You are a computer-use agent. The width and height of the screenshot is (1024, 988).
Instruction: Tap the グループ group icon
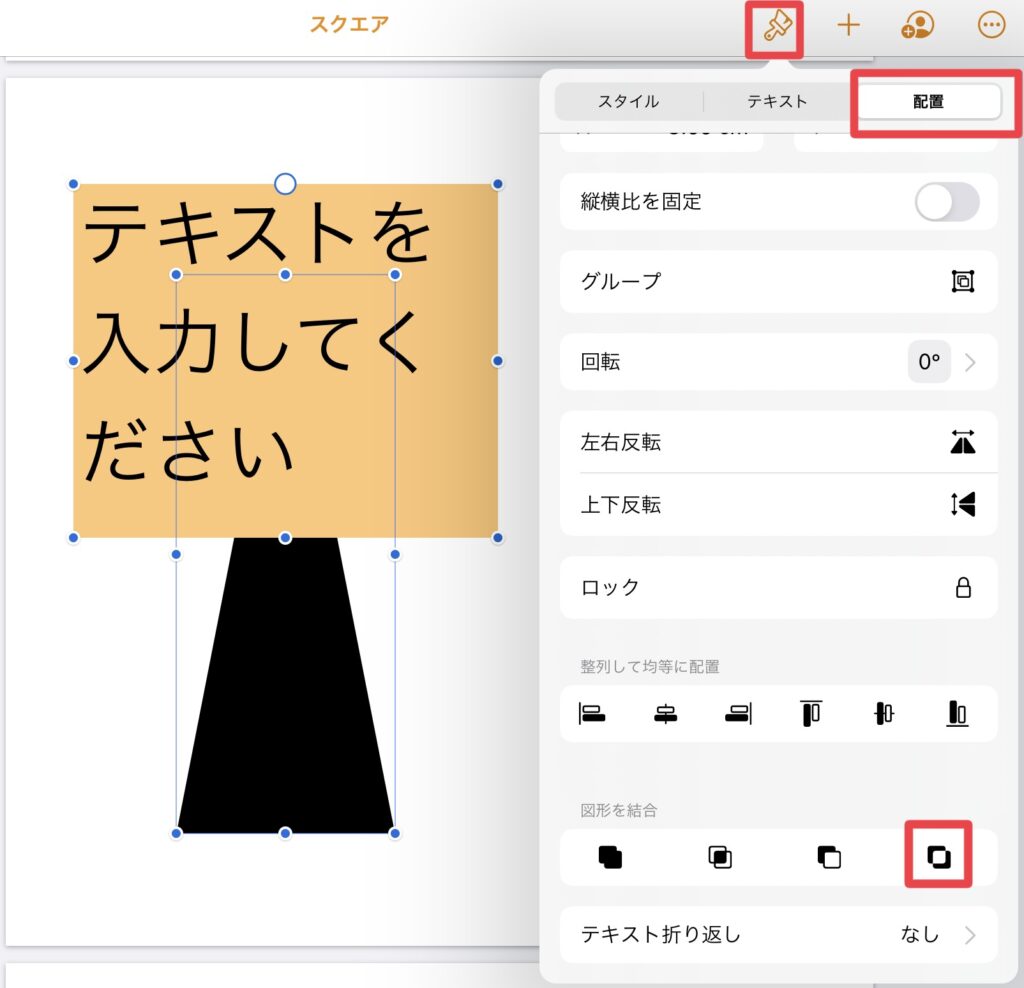pyautogui.click(x=963, y=281)
